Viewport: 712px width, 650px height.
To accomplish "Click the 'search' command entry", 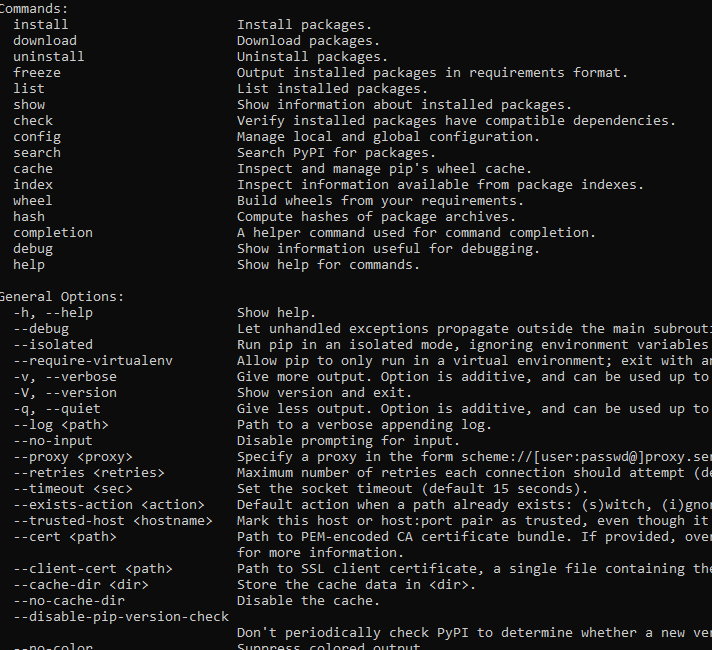I will [x=37, y=153].
